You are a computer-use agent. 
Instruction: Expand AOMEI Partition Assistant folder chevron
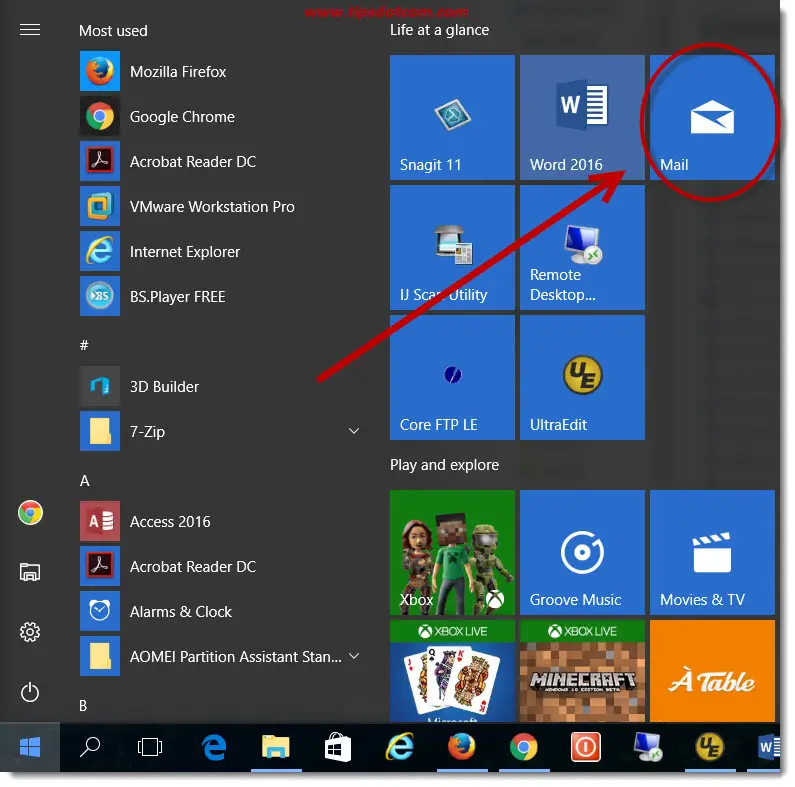coord(354,656)
